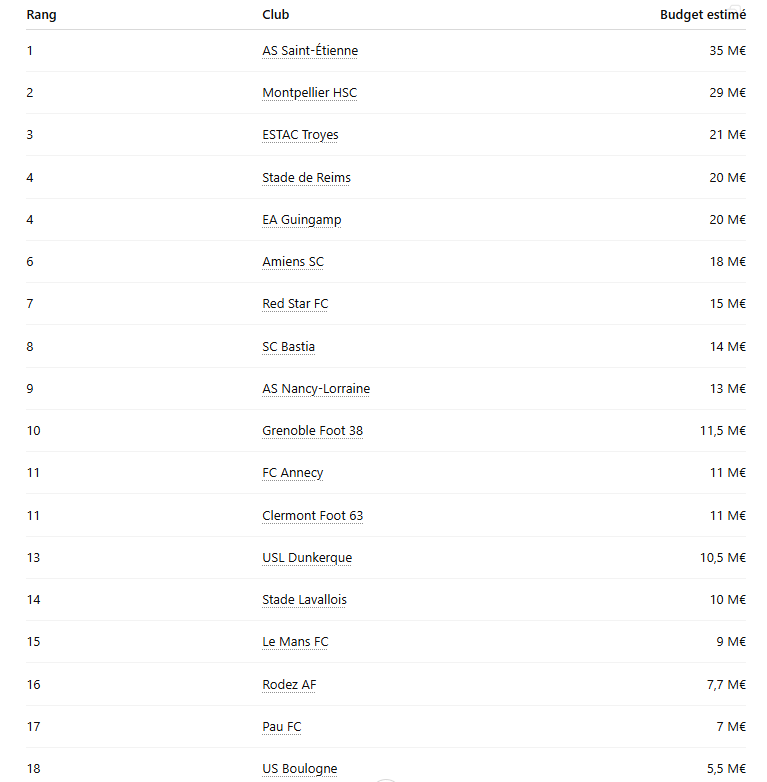Open the Red Star FC link
Screen dimensions: 767x782
(295, 304)
